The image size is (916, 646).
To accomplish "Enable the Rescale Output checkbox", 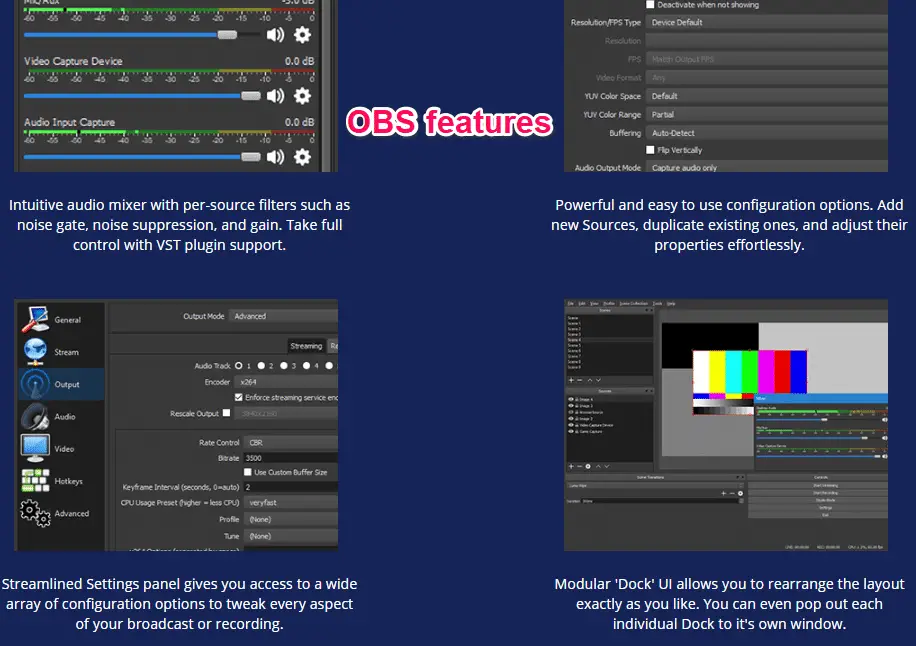I will (227, 413).
